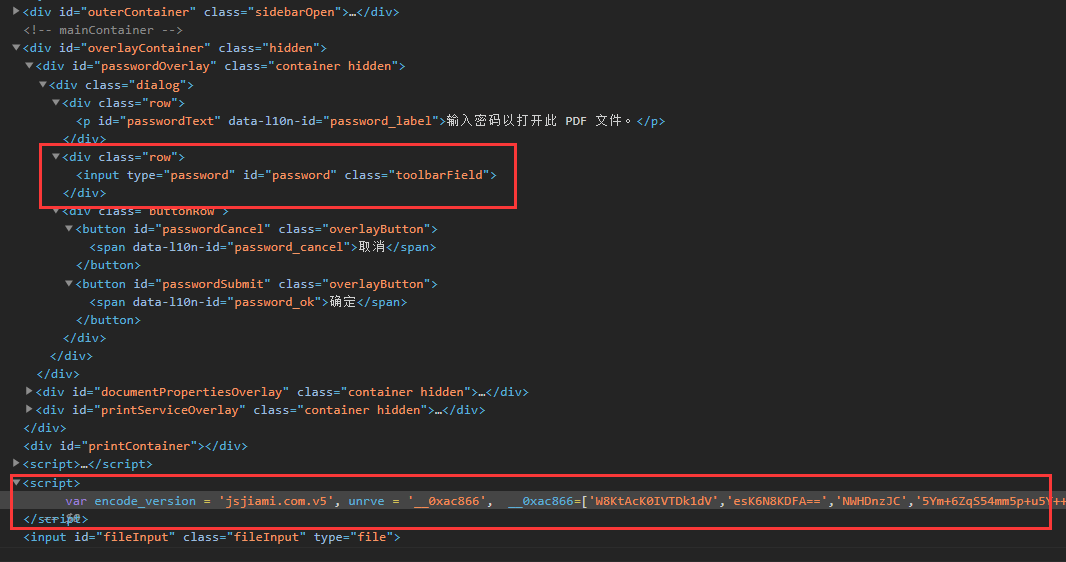This screenshot has height=562, width=1066.
Task: Collapse the row div containing passwordText paragraph
Action: (x=56, y=103)
